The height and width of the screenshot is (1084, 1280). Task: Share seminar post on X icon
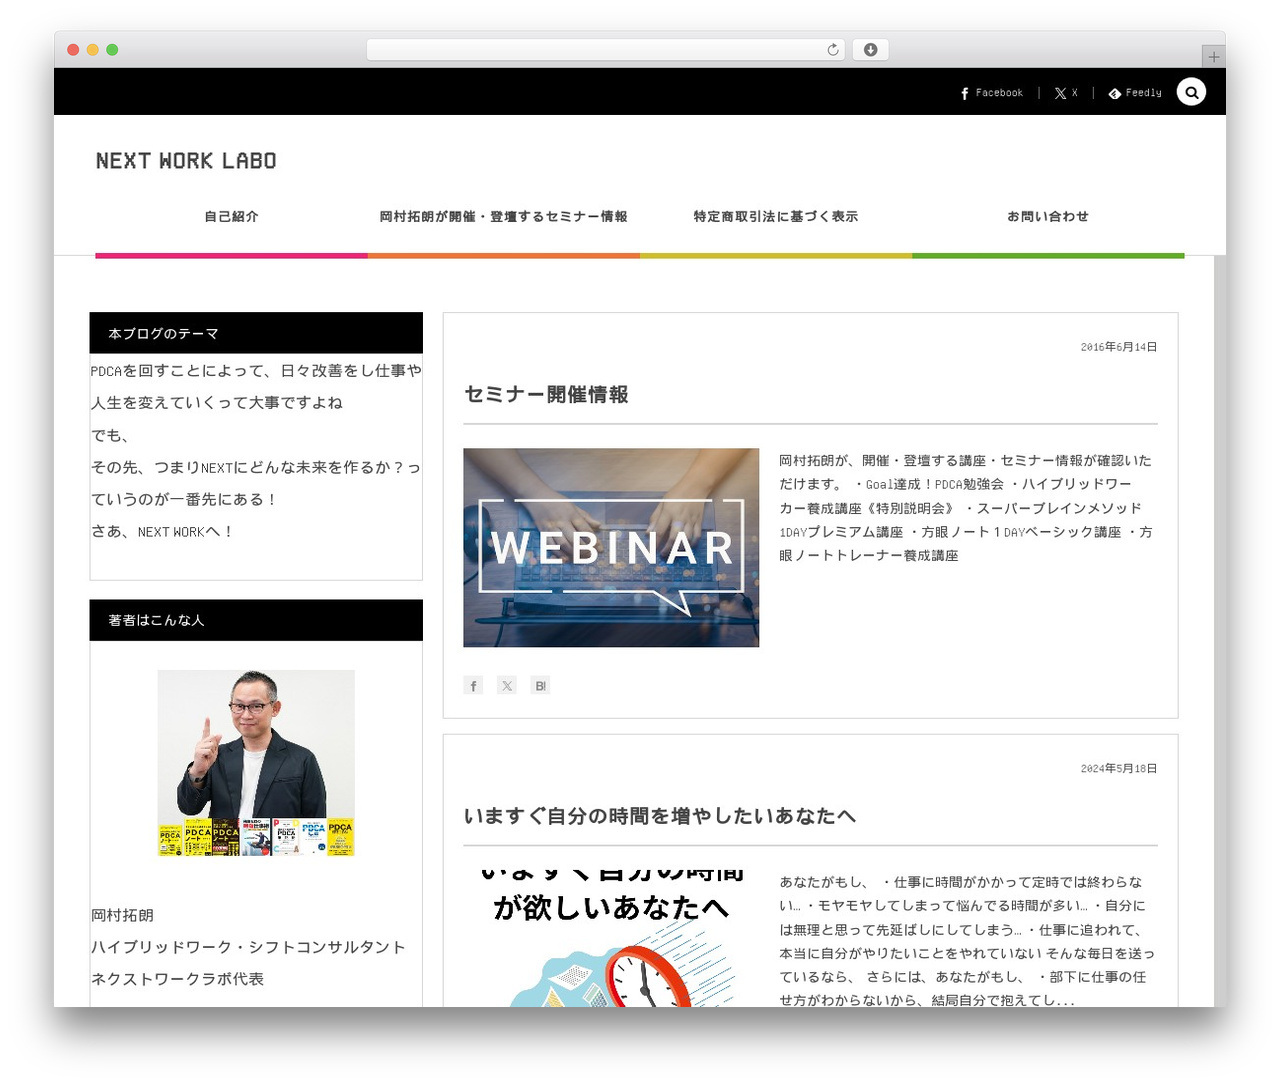pyautogui.click(x=507, y=685)
